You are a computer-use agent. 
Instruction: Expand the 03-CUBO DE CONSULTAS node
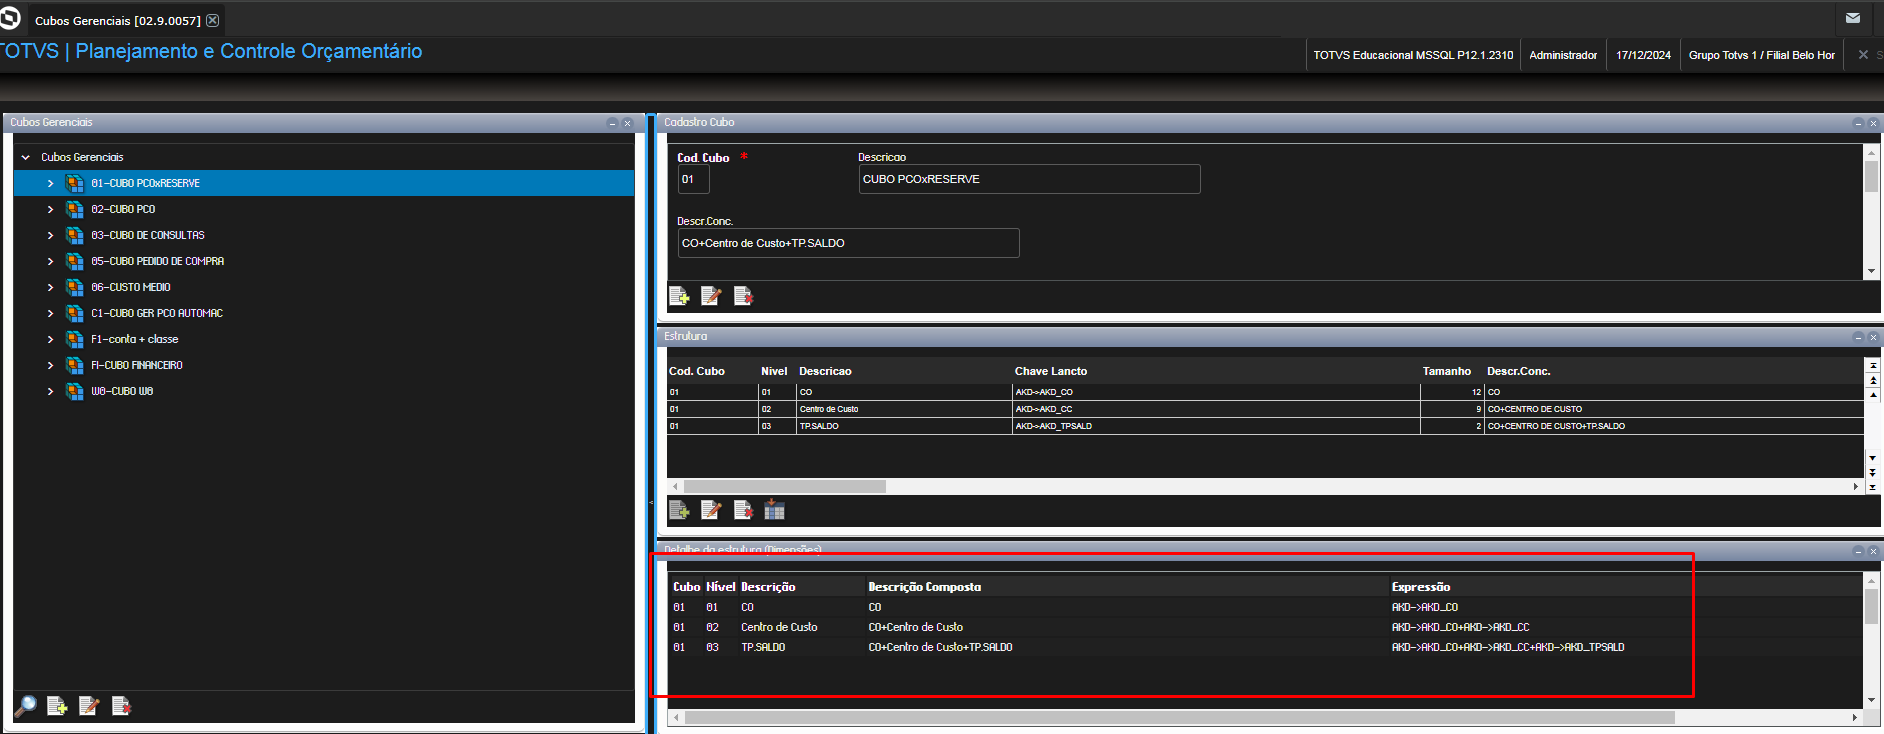50,235
